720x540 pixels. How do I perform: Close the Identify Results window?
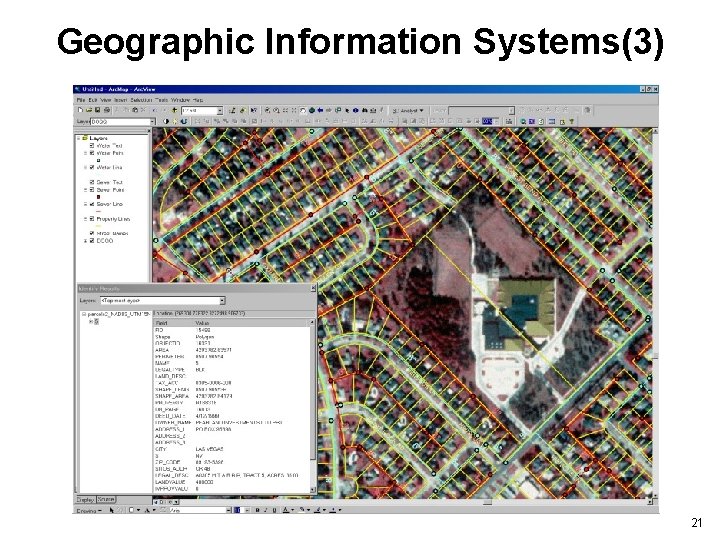[313, 288]
